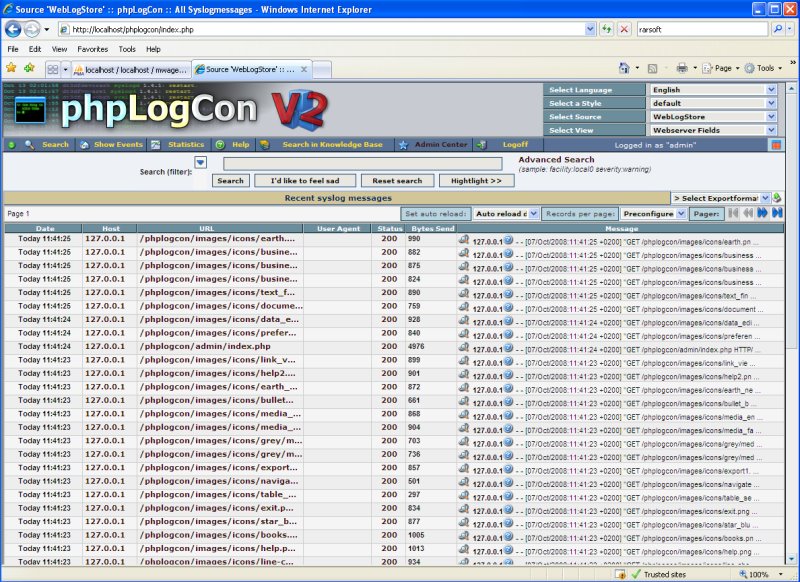Click the Print icon in IE toolbar
The width and height of the screenshot is (800, 582).
point(682,68)
